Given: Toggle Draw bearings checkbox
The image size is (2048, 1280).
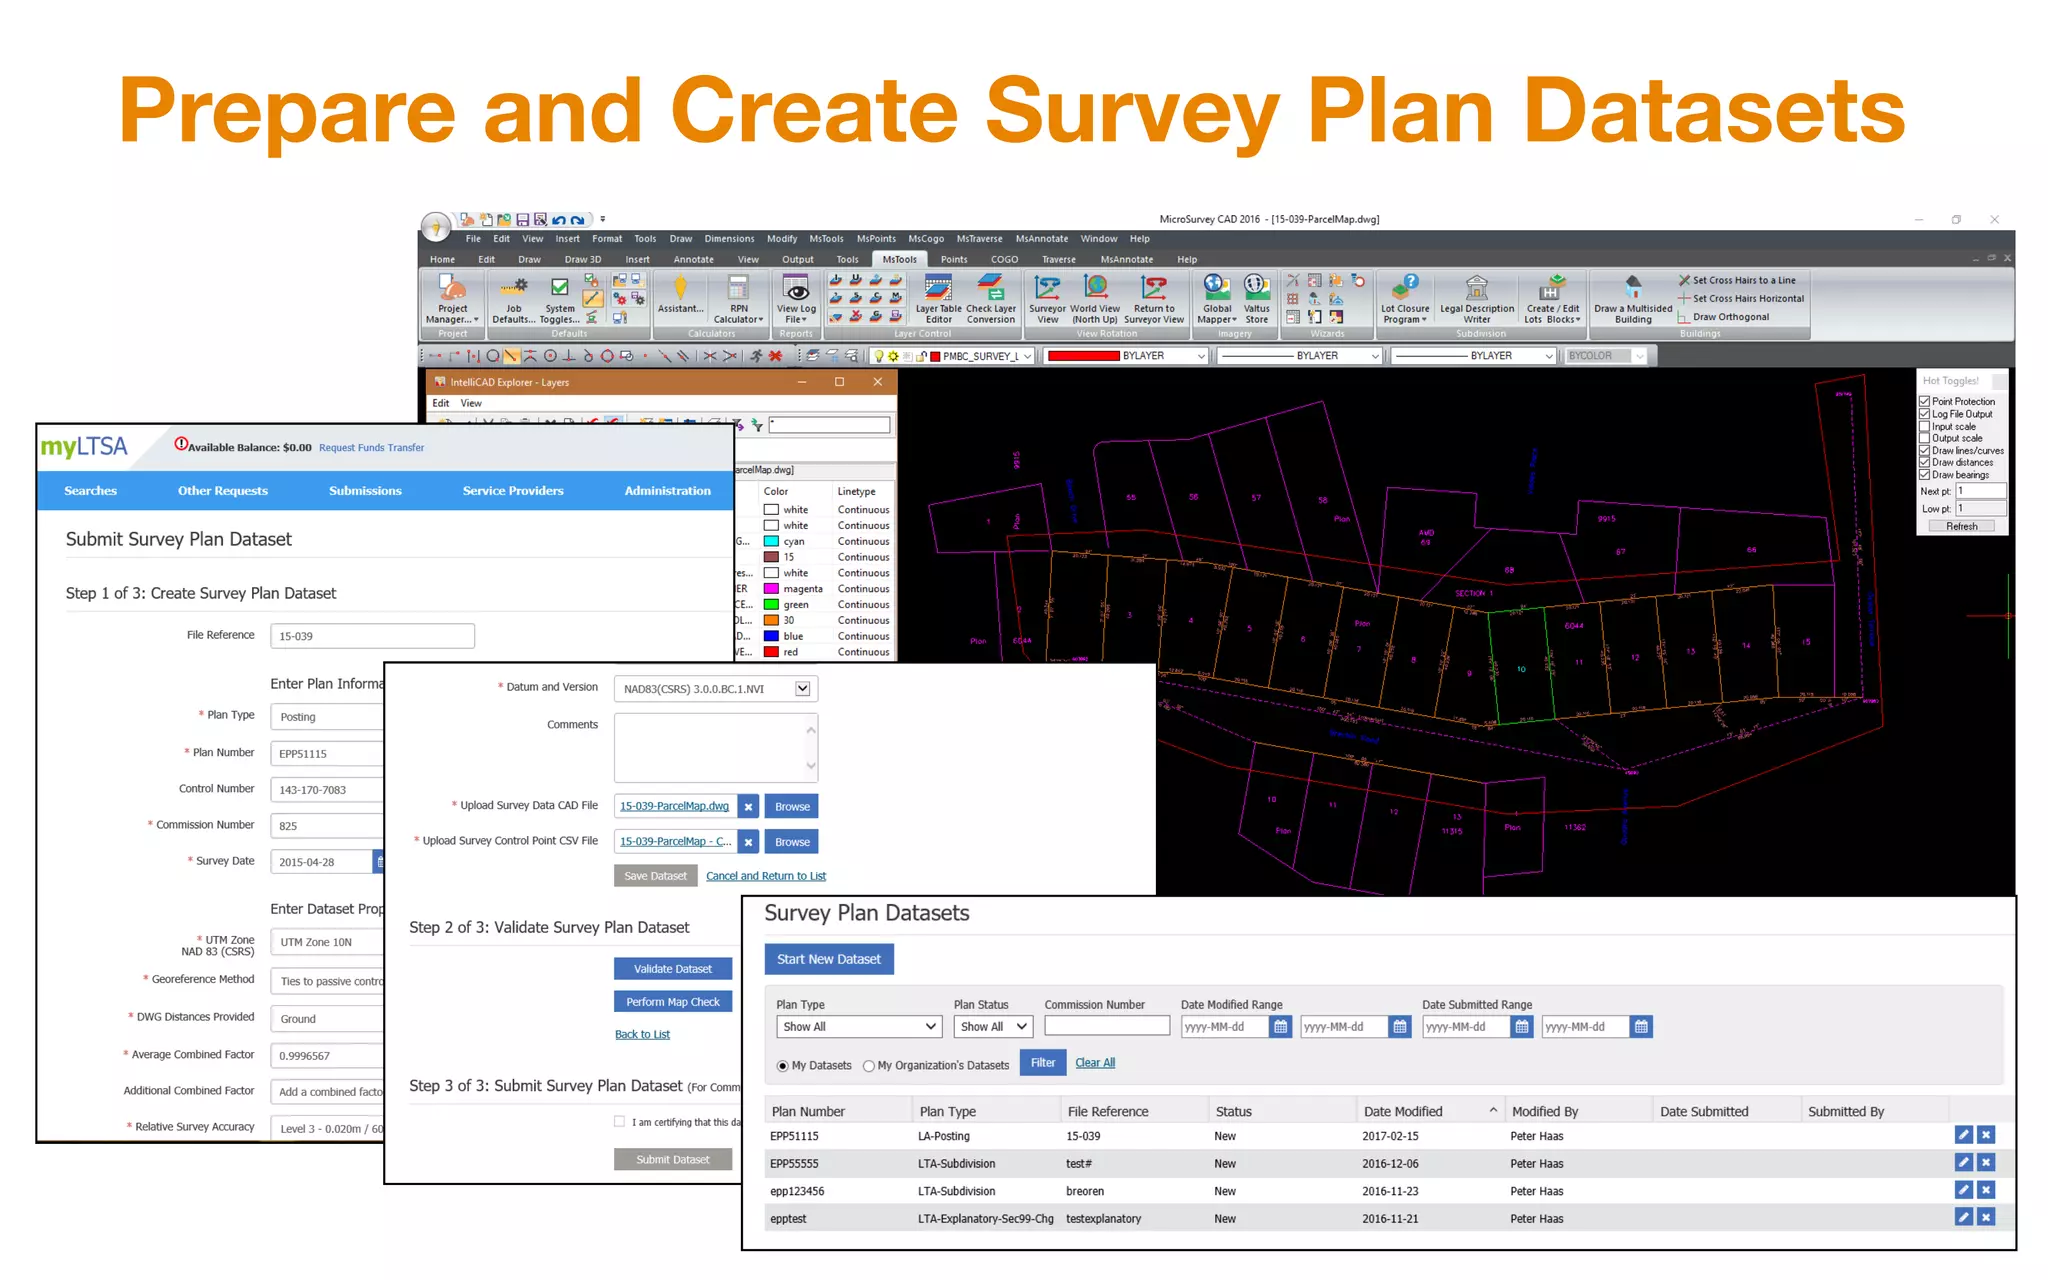Looking at the screenshot, I should [1924, 475].
